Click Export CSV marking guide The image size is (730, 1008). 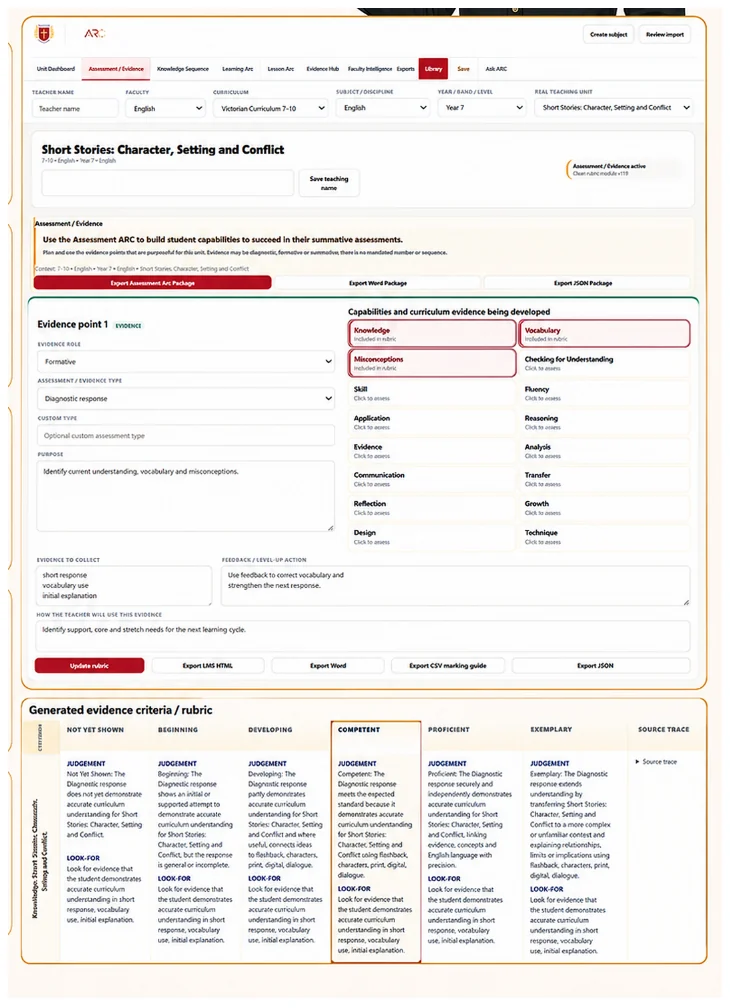(x=448, y=665)
